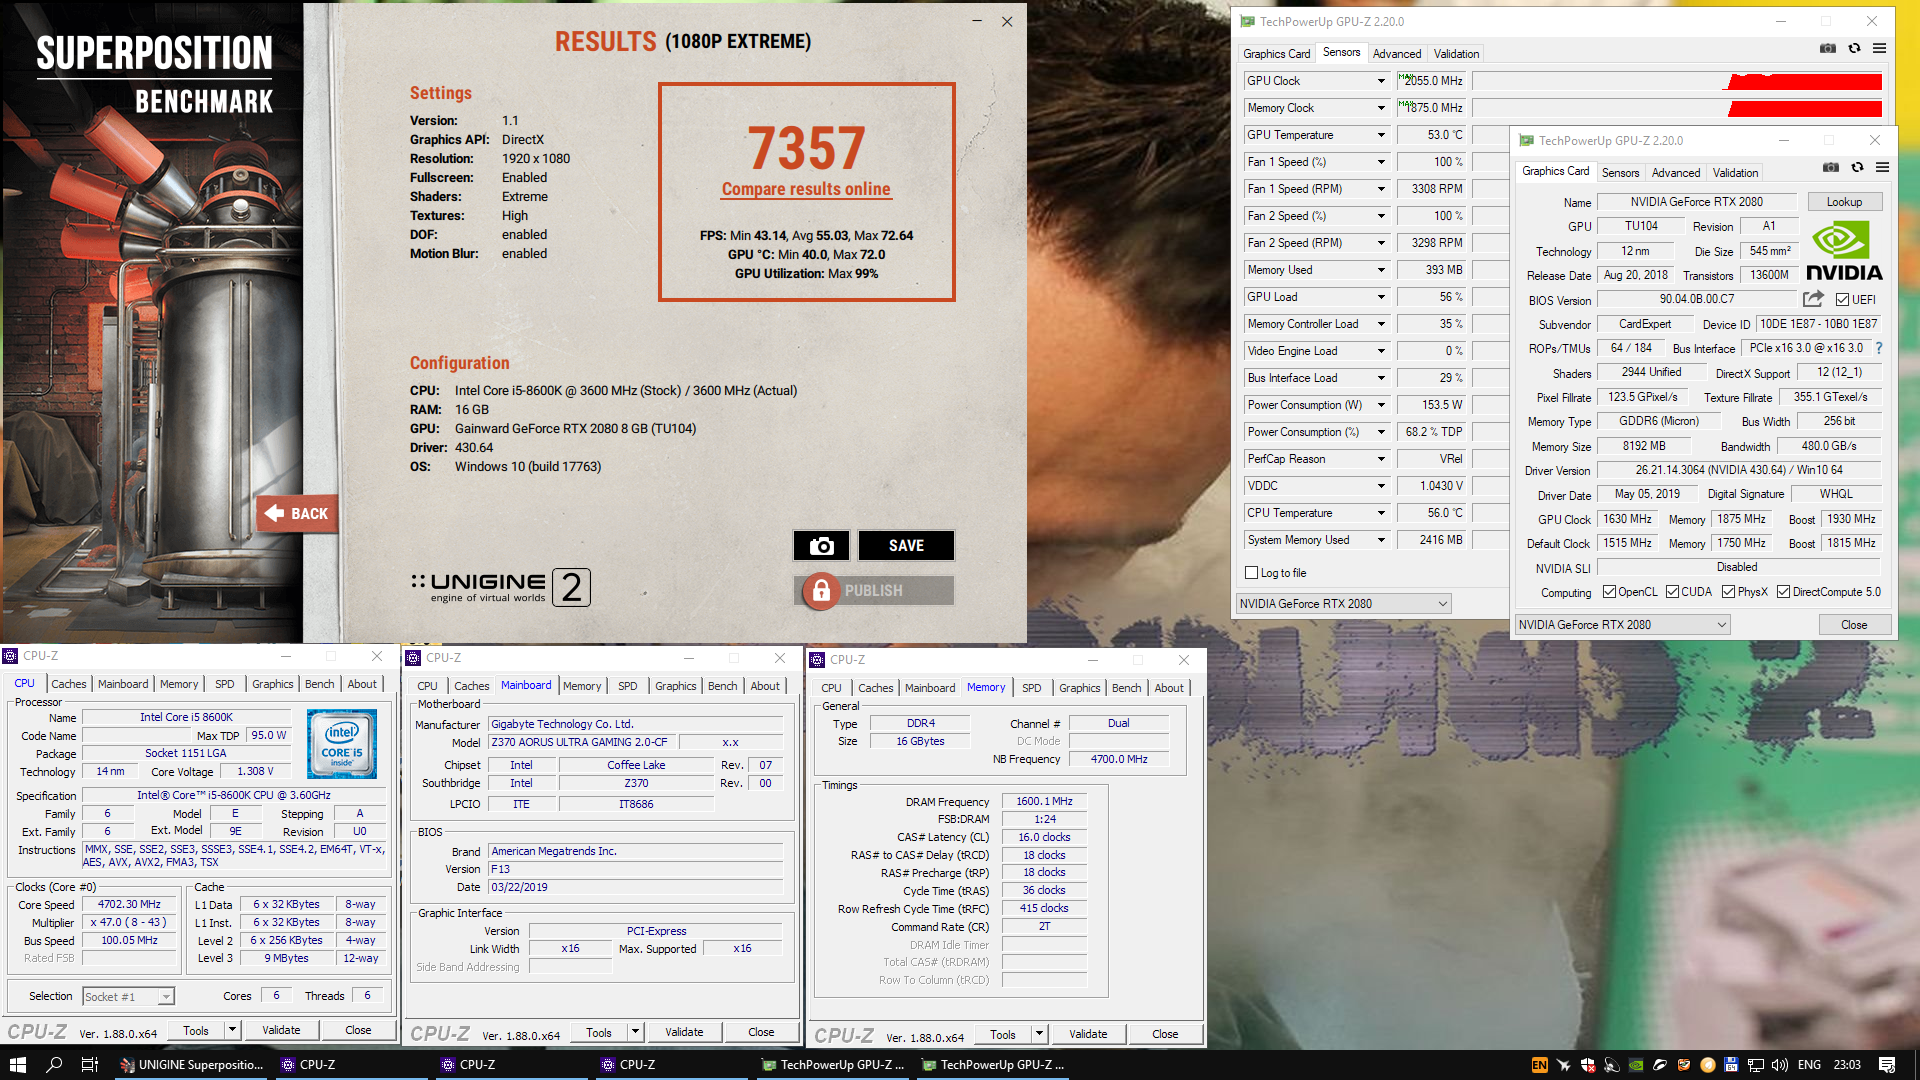Open GPU selector in Sensors window
This screenshot has width=1920, height=1080.
pos(1343,604)
